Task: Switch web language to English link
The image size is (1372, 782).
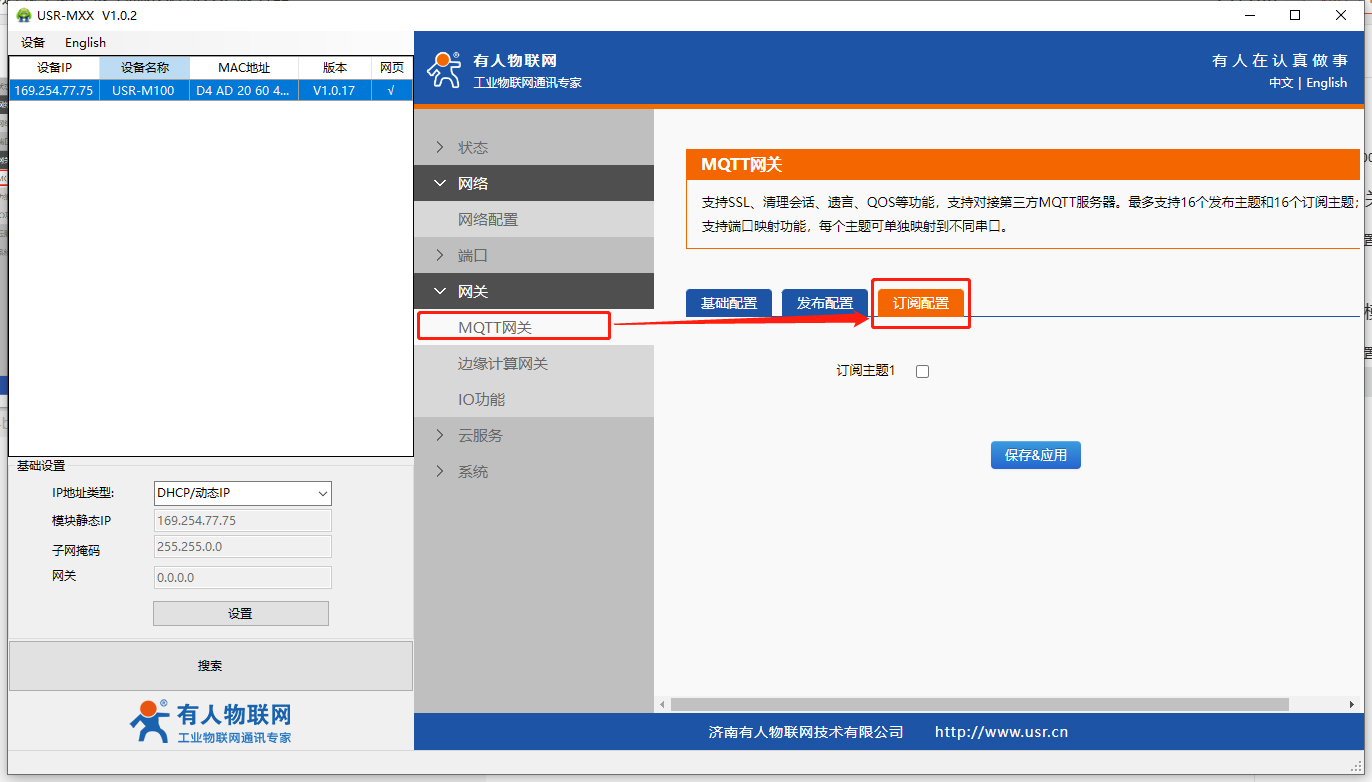Action: tap(1327, 83)
